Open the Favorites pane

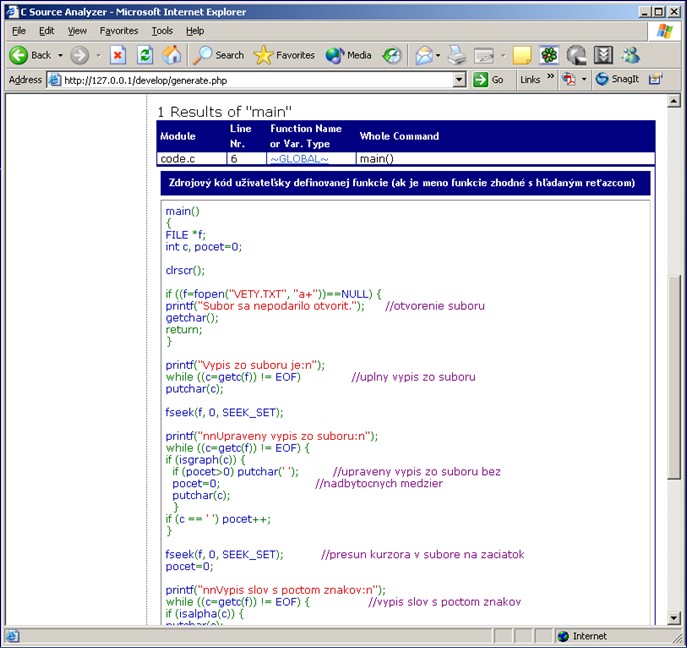(285, 55)
